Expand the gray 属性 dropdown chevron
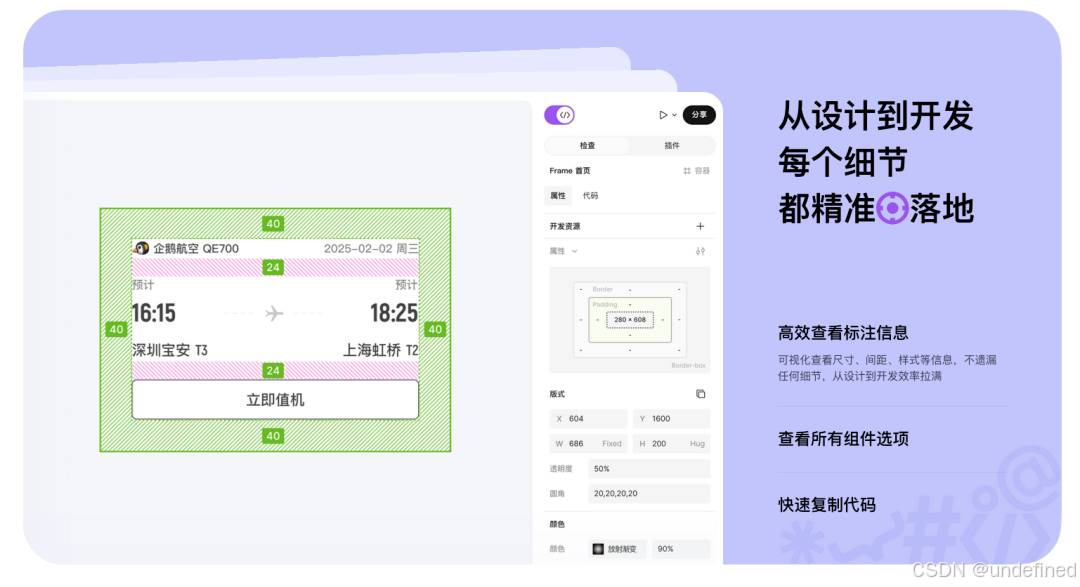 [x=574, y=251]
